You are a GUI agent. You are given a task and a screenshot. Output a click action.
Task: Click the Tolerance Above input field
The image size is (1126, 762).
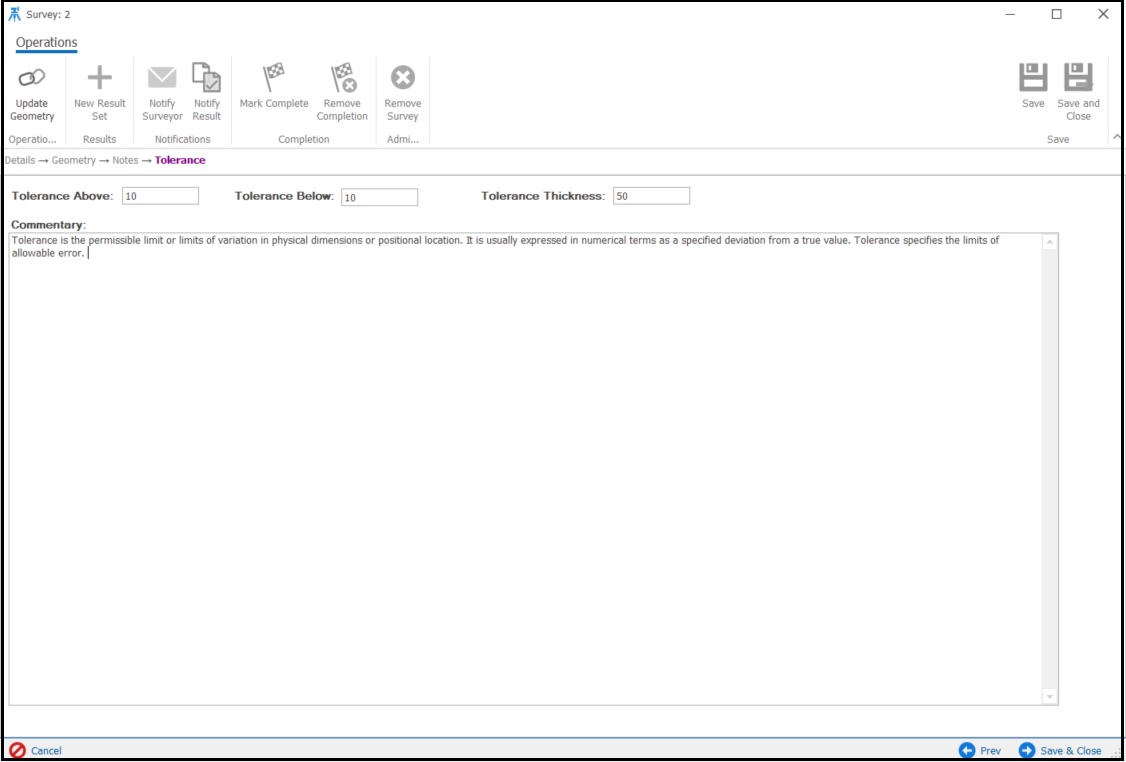click(160, 196)
